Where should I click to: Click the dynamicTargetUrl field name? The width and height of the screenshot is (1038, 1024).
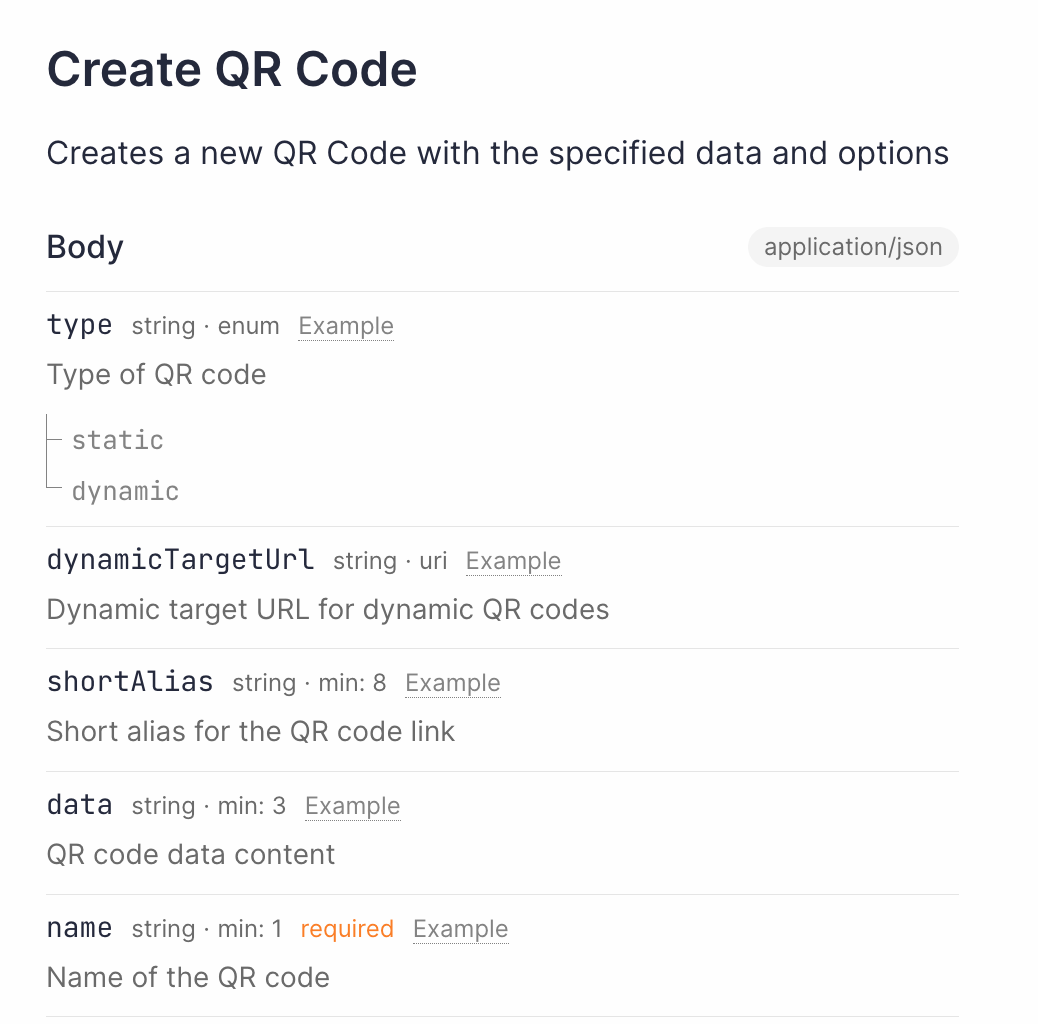(180, 560)
